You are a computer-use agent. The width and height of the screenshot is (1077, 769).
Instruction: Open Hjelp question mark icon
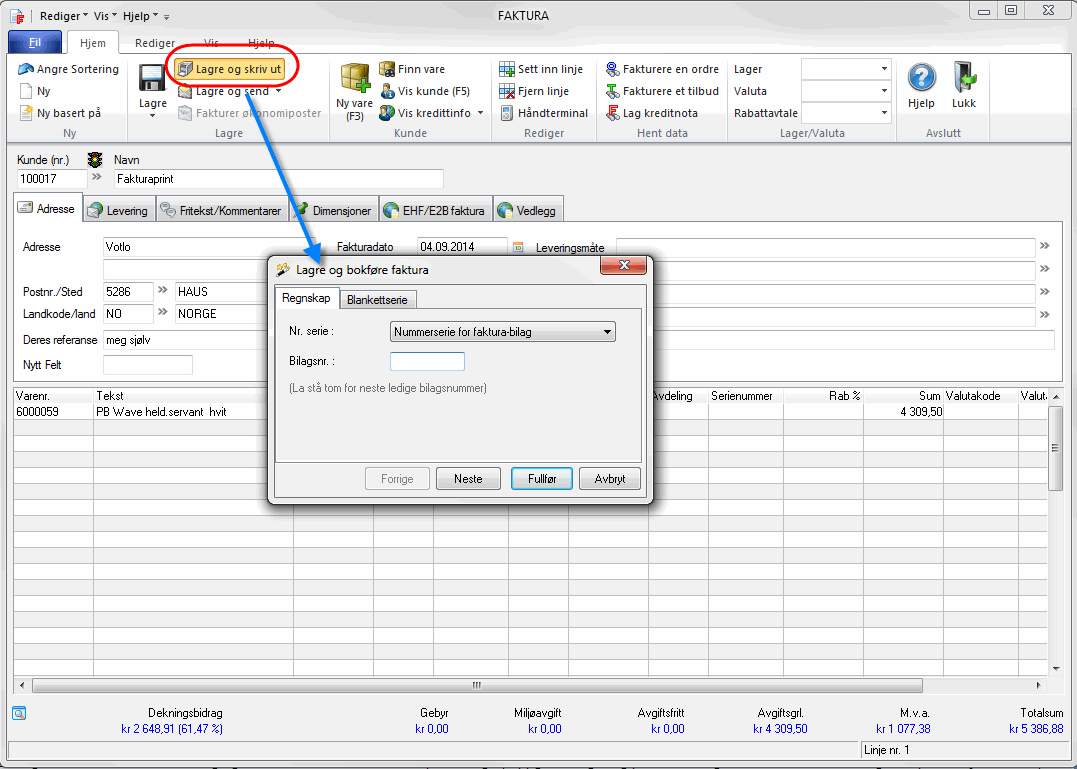coord(920,78)
